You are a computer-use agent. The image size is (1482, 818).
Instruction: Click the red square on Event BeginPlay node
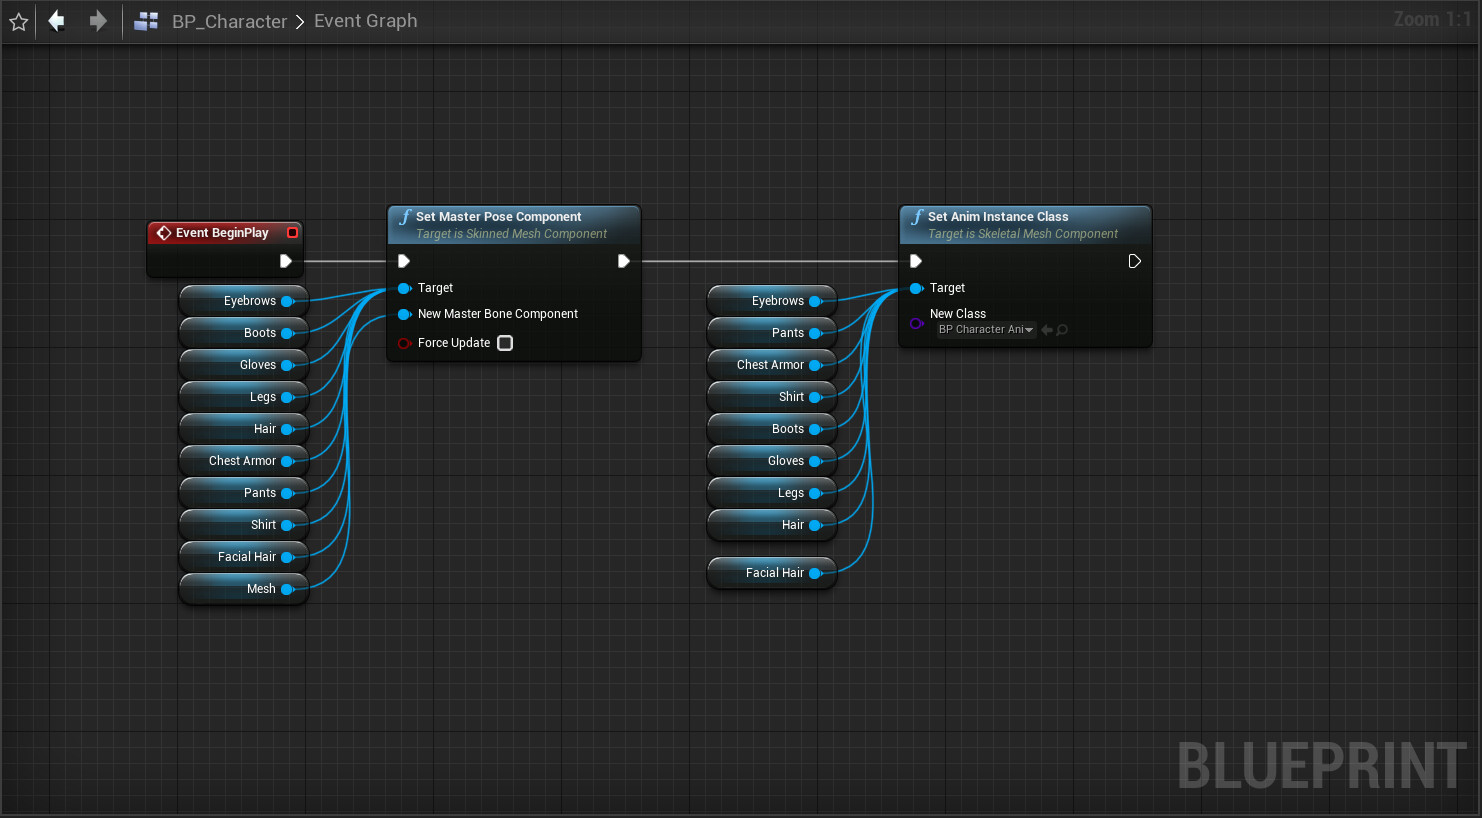pyautogui.click(x=292, y=232)
